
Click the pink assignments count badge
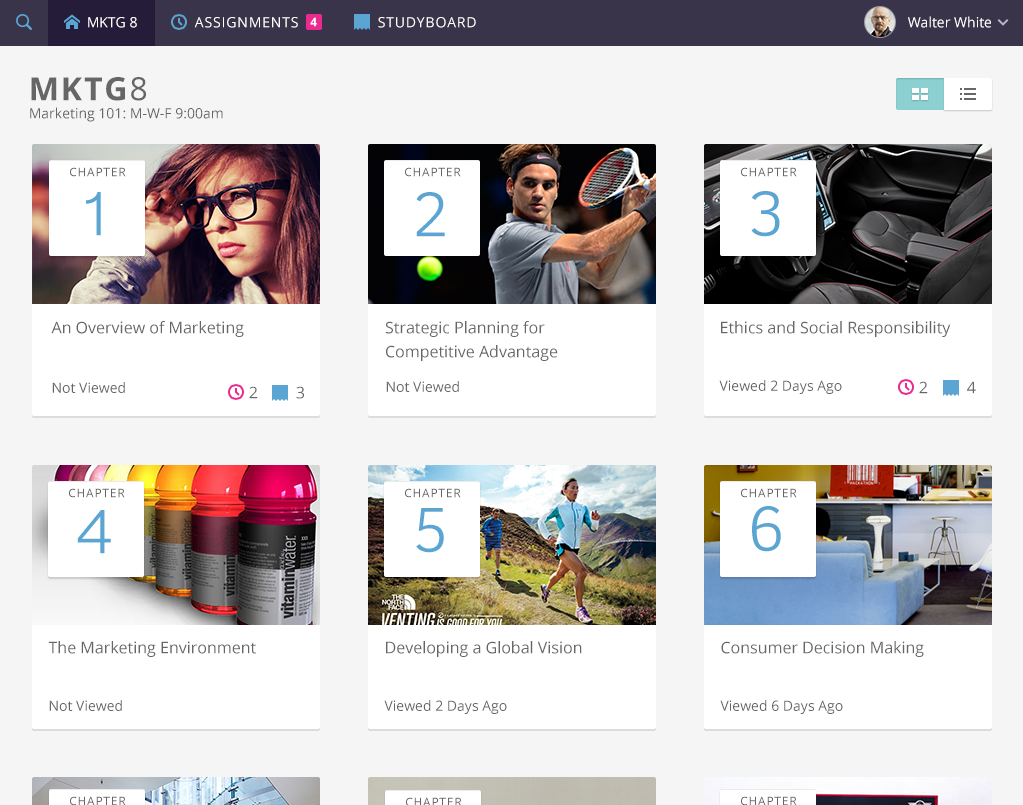pos(314,22)
